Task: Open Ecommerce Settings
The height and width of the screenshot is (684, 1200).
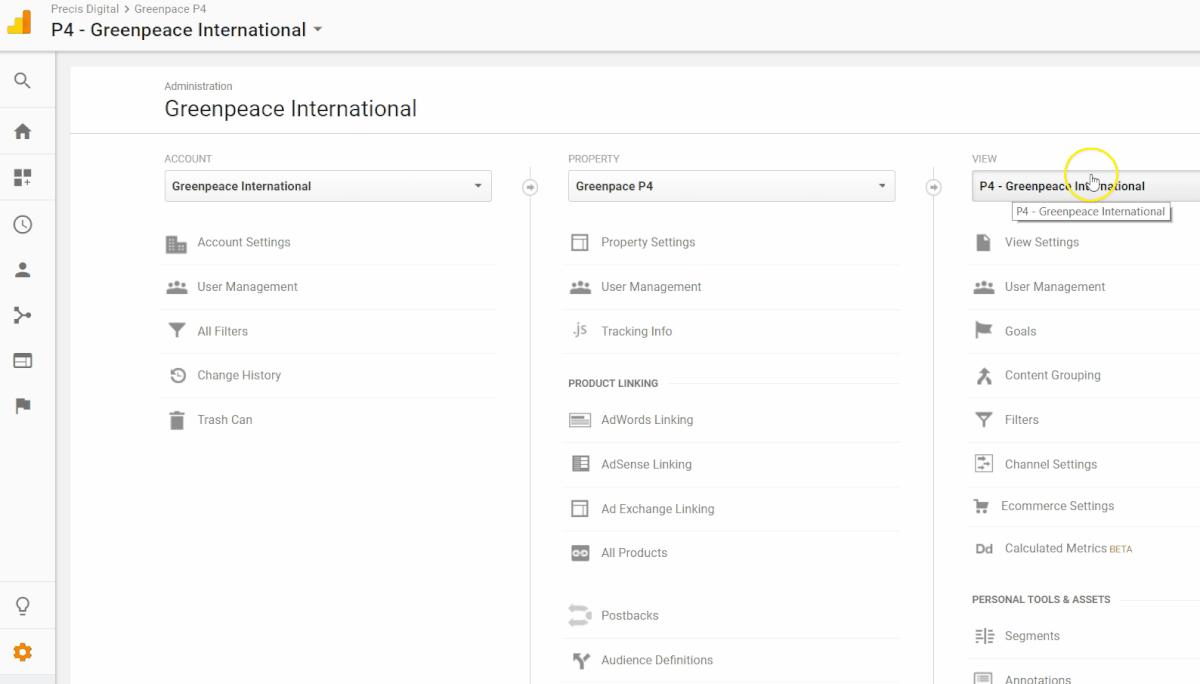Action: [x=1058, y=506]
